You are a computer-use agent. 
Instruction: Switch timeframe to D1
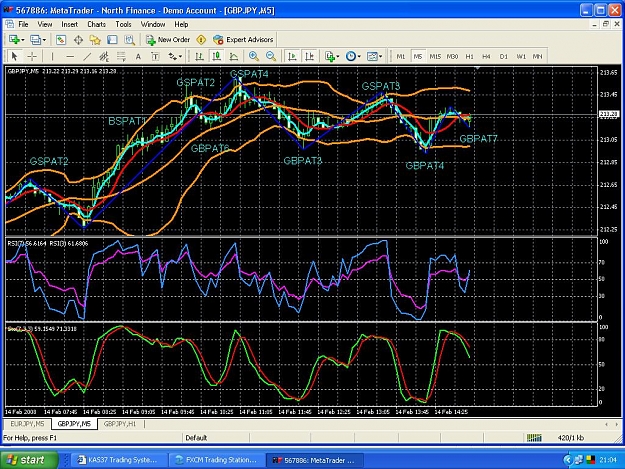tap(504, 56)
